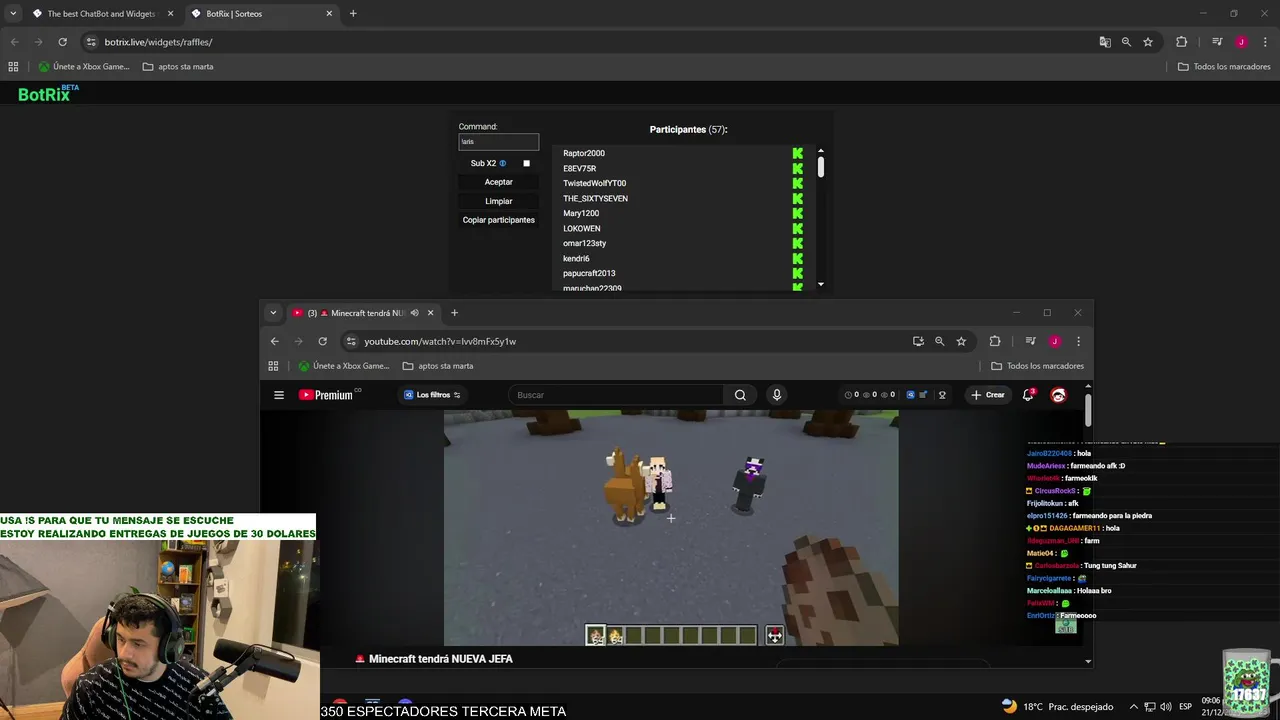Screen dimensions: 1280x720
Task: Open media control in YouTube window
Action: pyautogui.click(x=1030, y=341)
